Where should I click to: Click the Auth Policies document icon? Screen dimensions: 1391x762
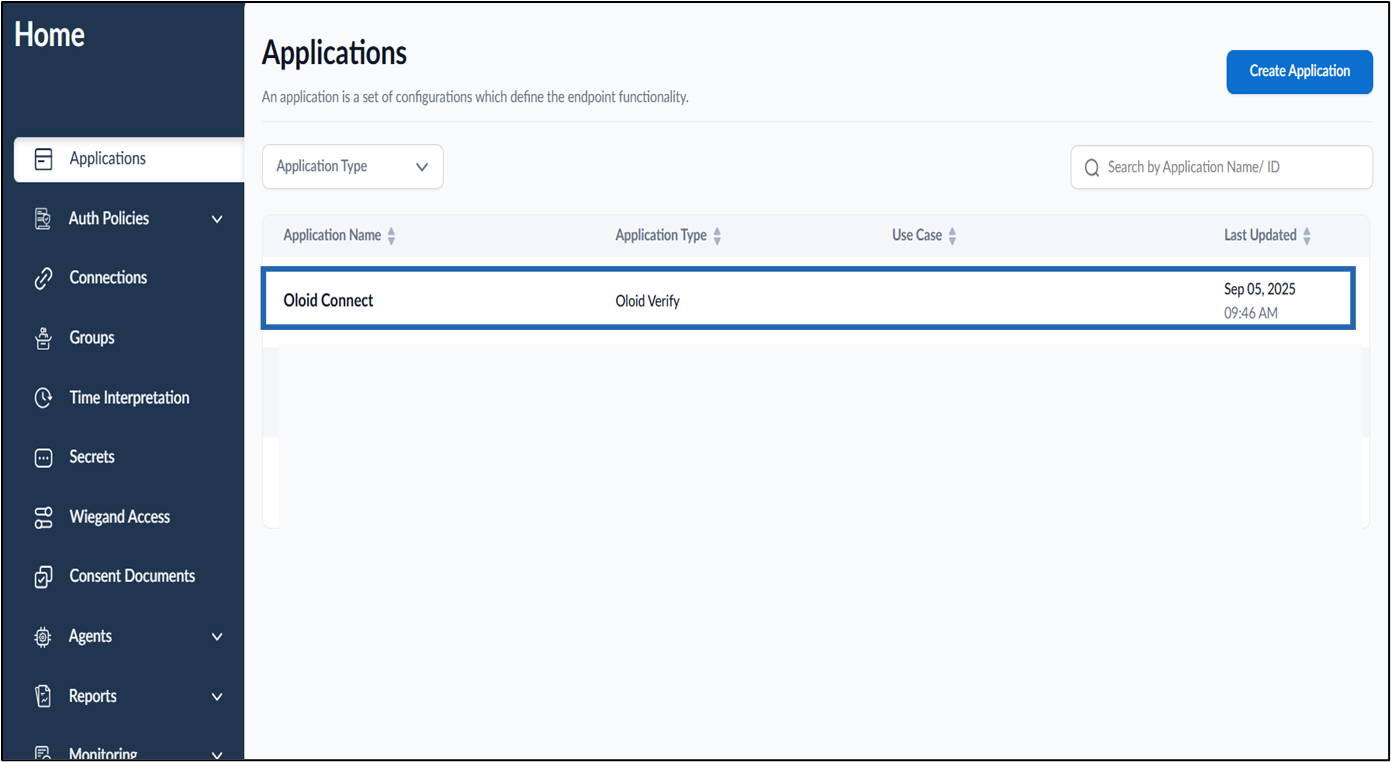(43, 219)
